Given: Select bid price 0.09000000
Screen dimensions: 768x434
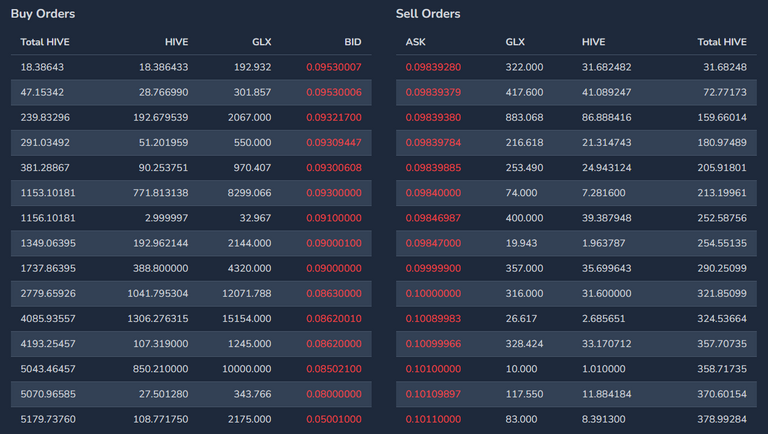Looking at the screenshot, I should click(334, 268).
